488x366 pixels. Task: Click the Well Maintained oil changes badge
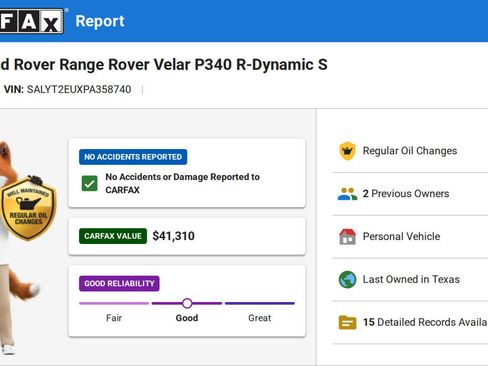click(28, 208)
